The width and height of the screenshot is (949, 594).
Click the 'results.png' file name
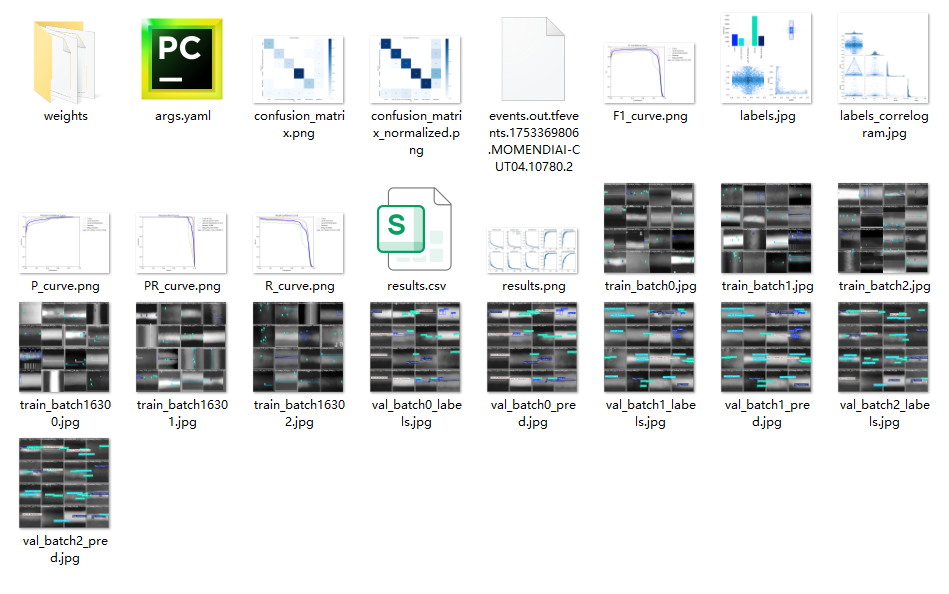coord(533,286)
